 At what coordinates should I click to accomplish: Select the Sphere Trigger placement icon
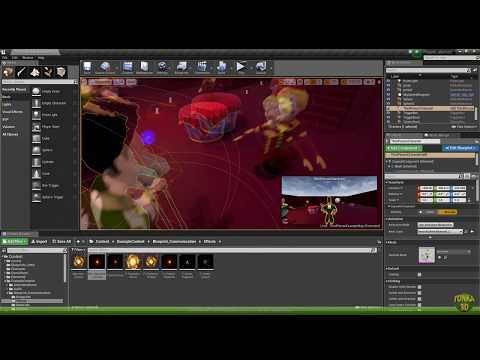coord(36,197)
